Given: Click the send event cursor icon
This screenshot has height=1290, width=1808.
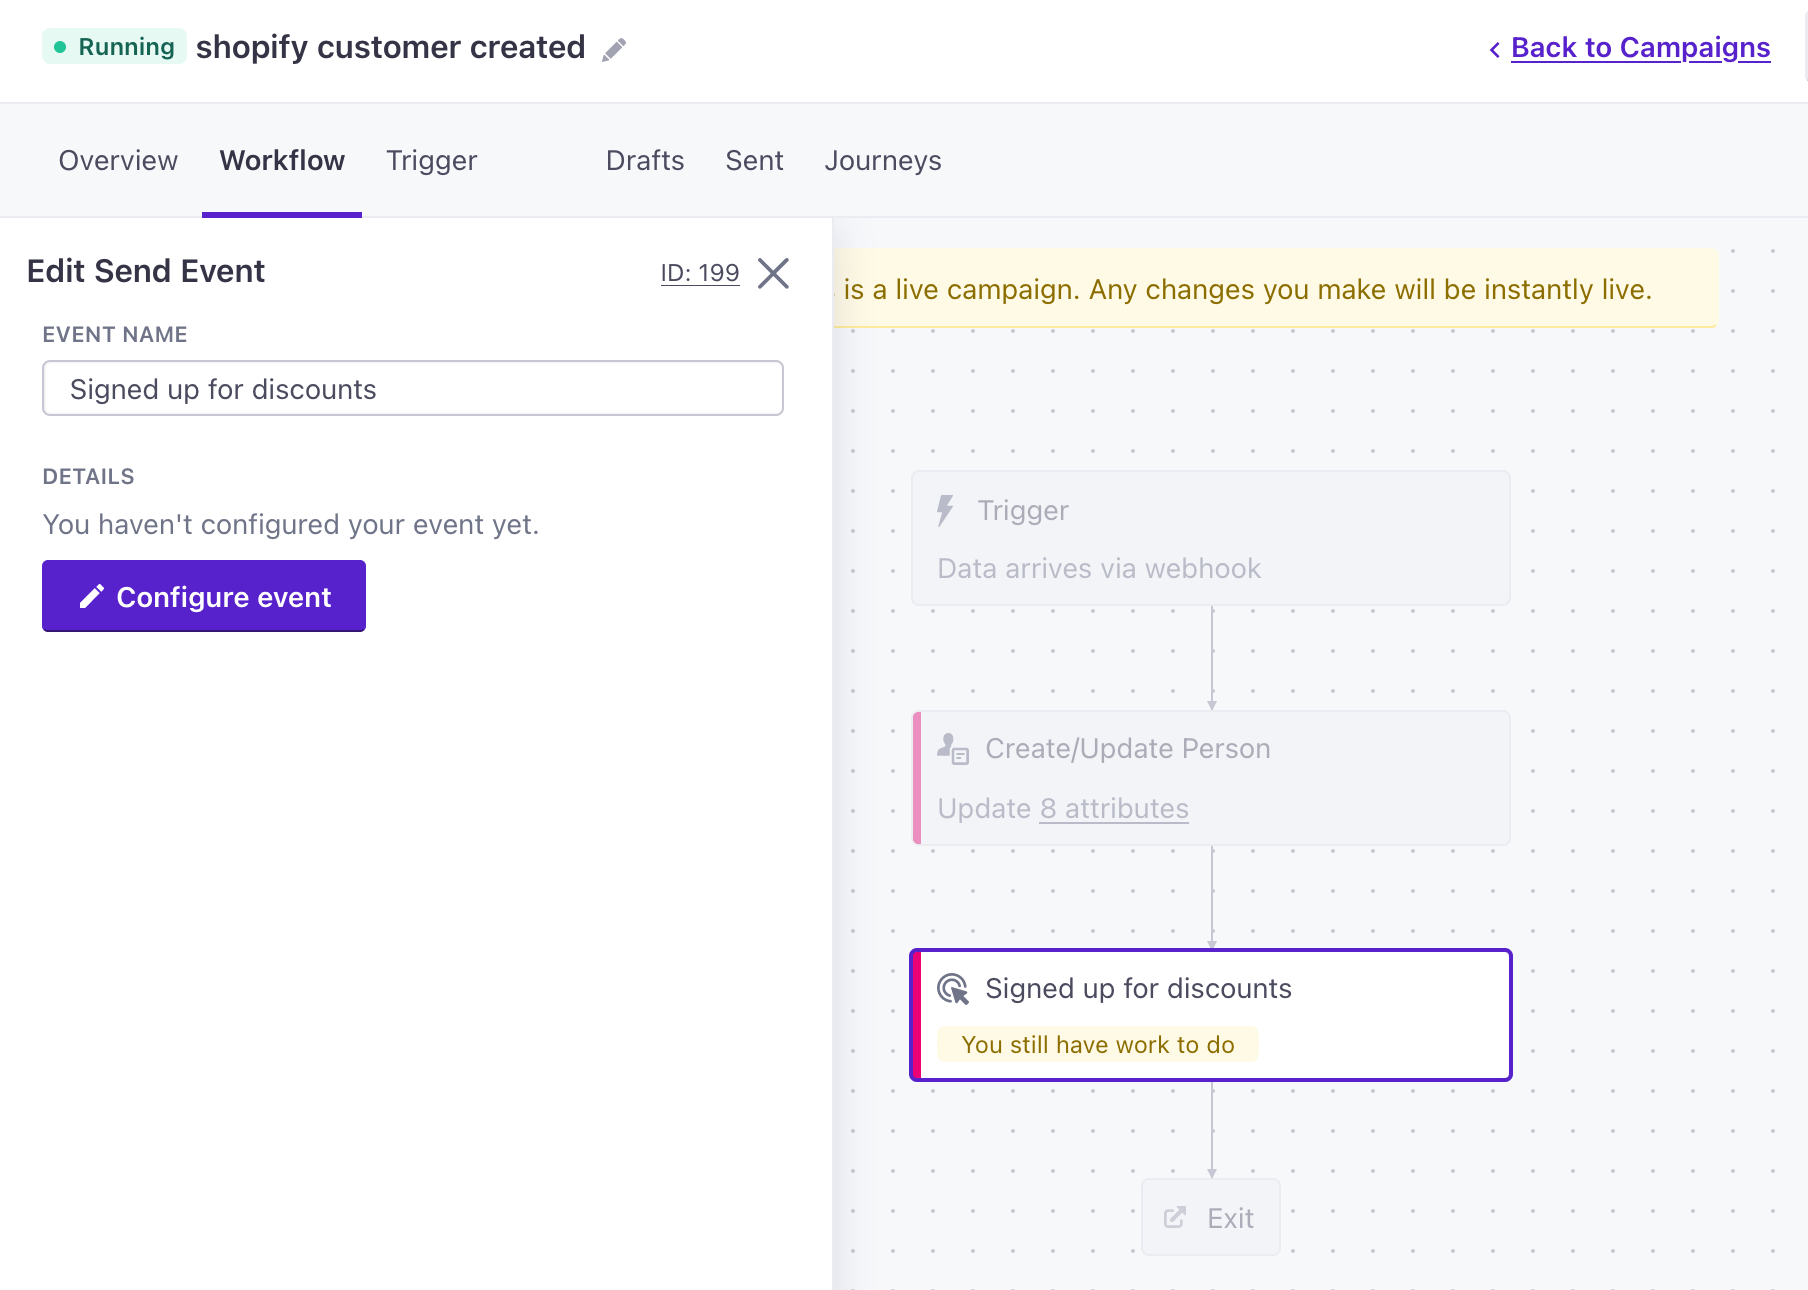Looking at the screenshot, I should tap(952, 989).
